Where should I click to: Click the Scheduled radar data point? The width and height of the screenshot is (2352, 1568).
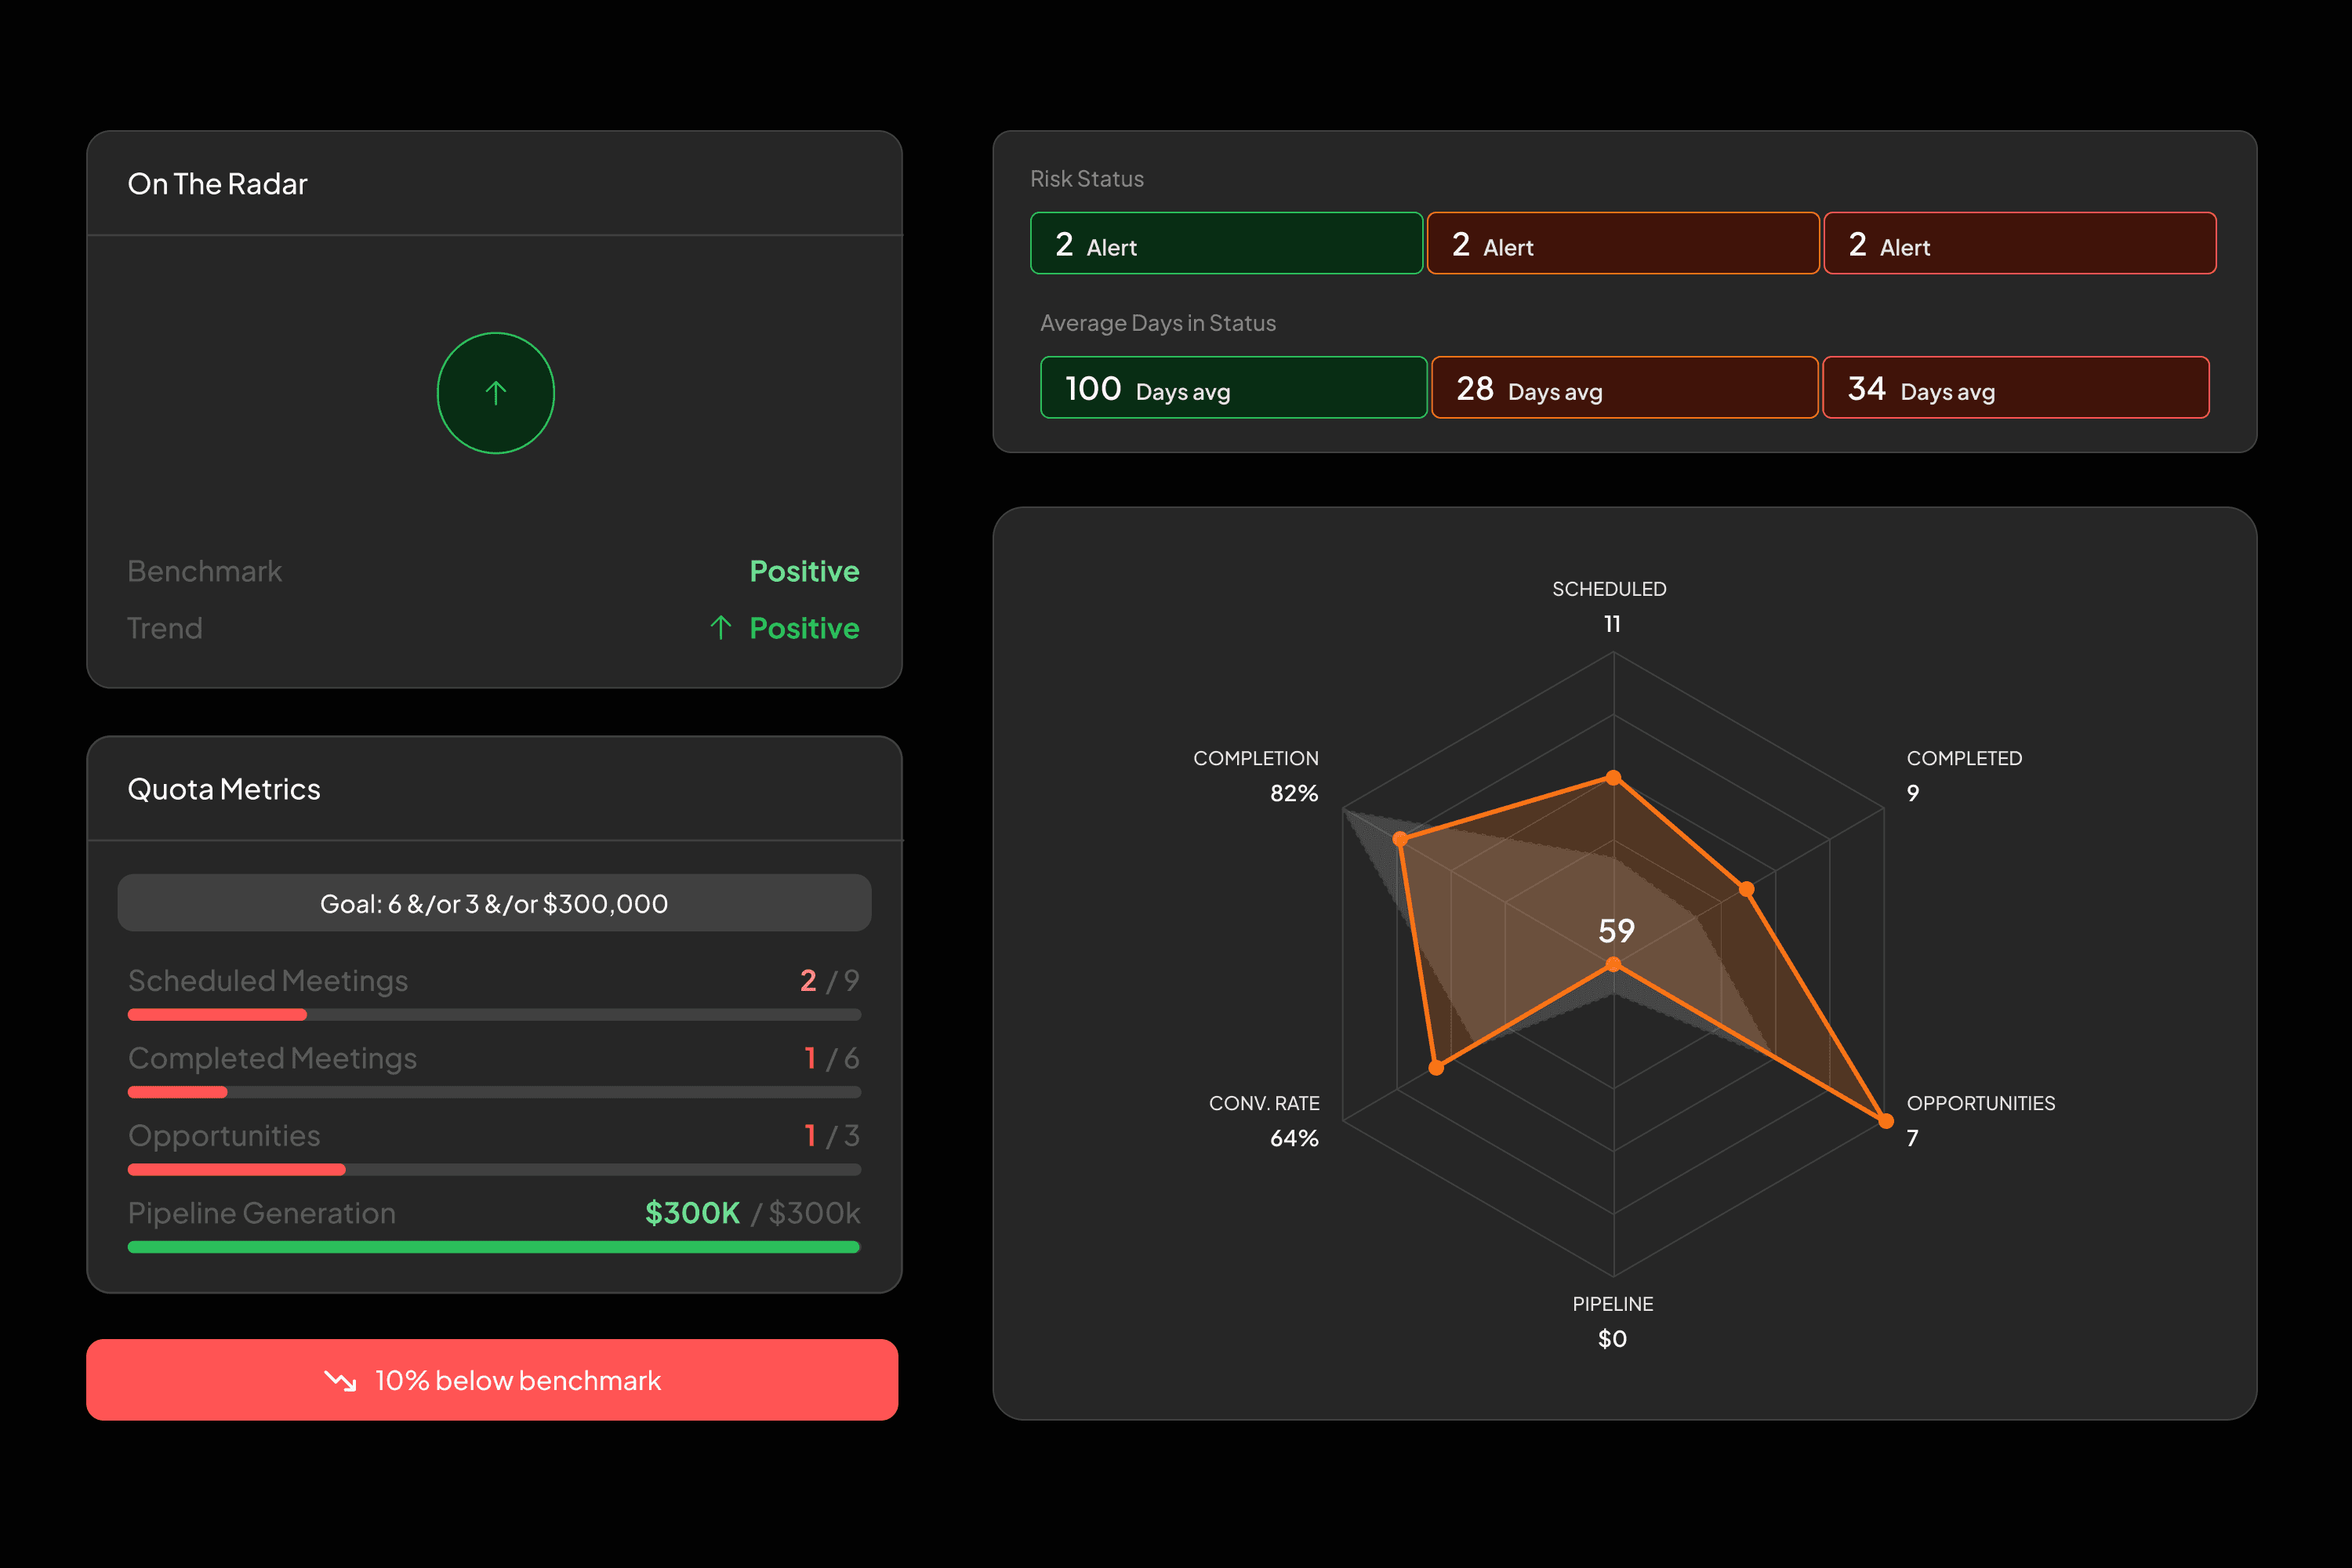(1613, 777)
